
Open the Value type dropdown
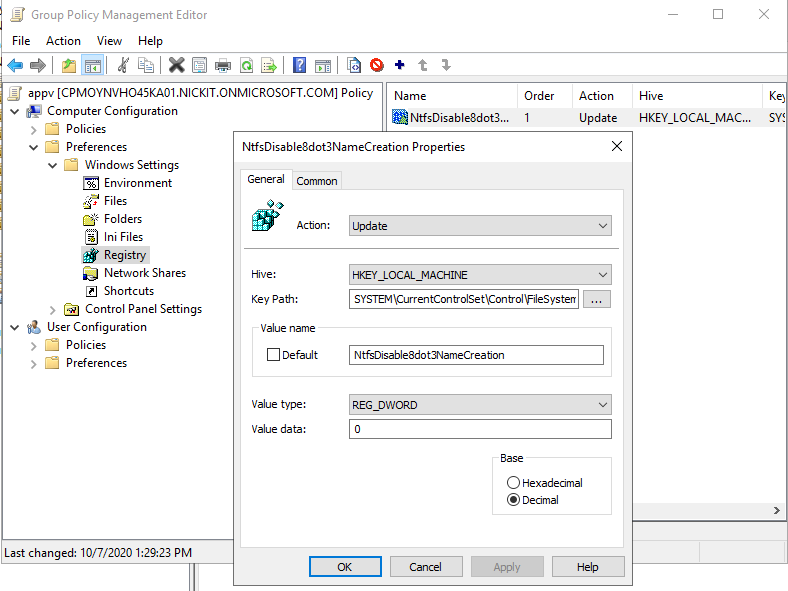point(480,405)
